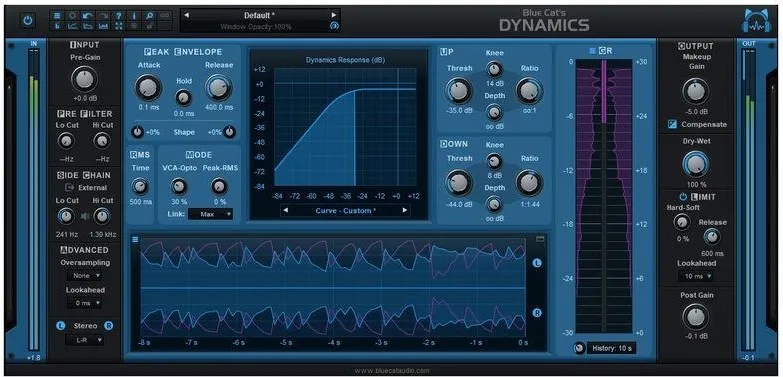The image size is (783, 377).
Task: Click the History: 10 s field
Action: point(611,348)
